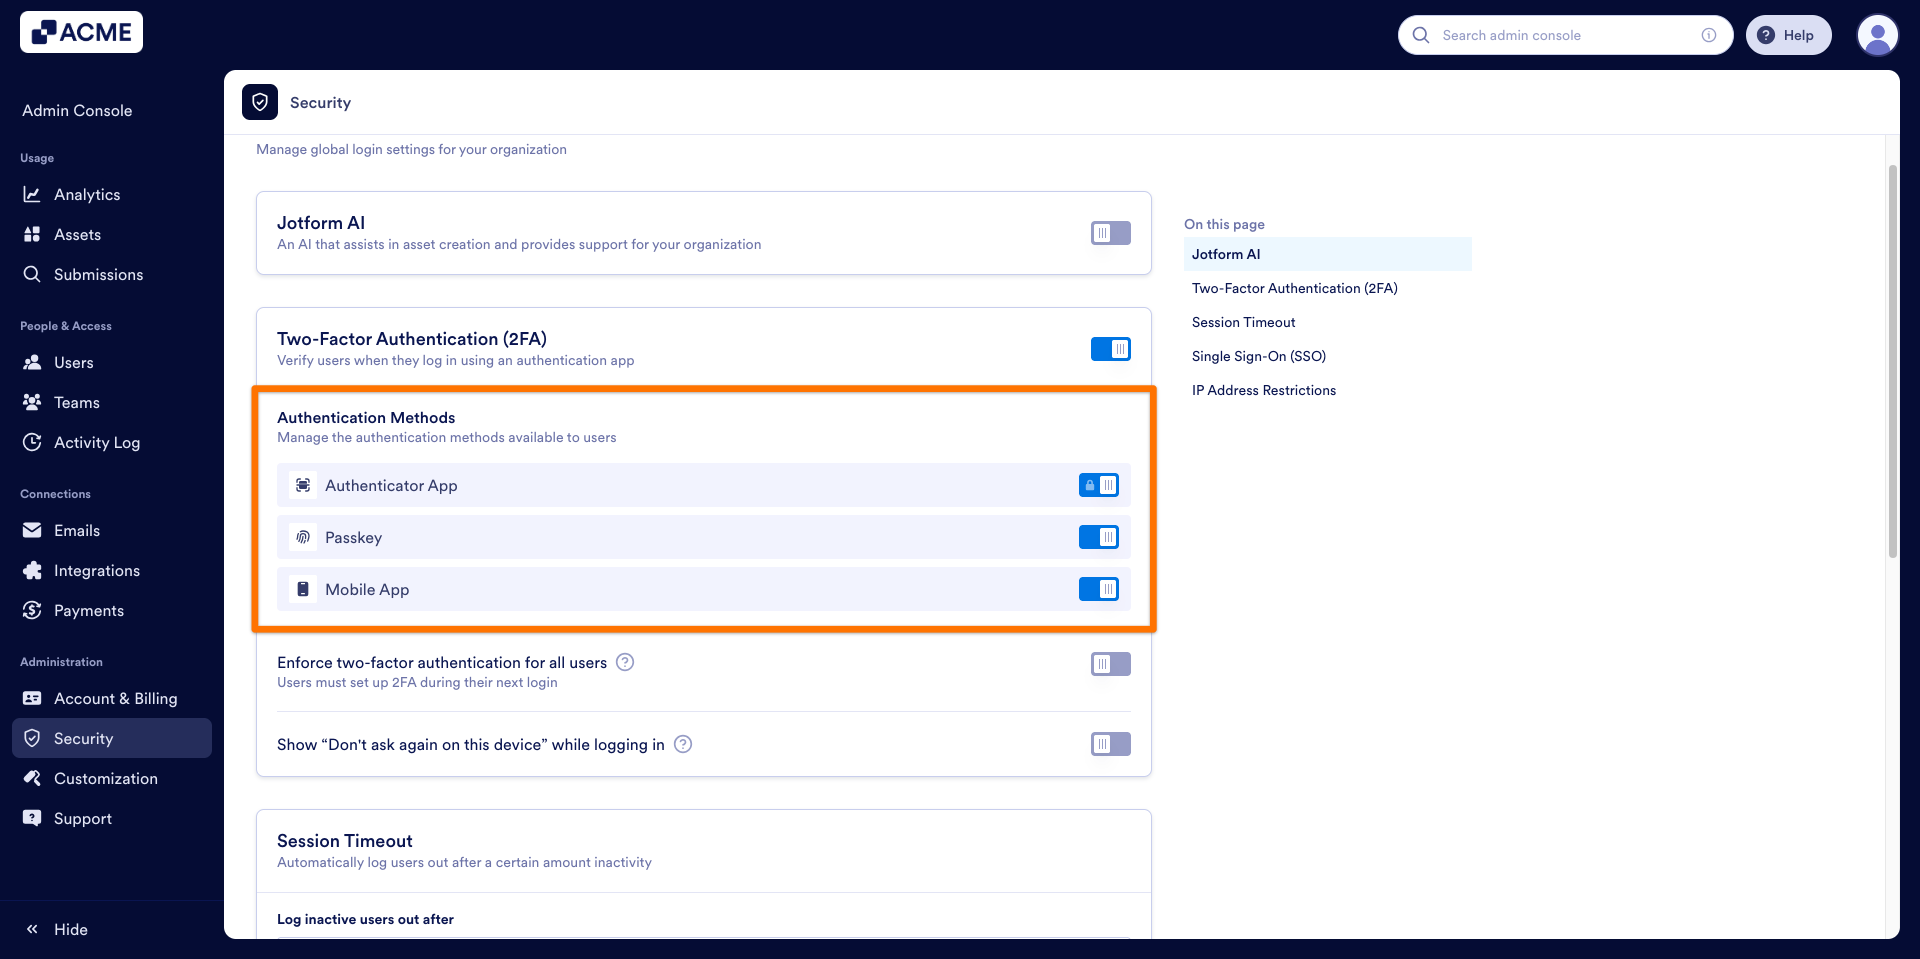The height and width of the screenshot is (959, 1920).
Task: Click the ACME logo
Action: tap(80, 31)
